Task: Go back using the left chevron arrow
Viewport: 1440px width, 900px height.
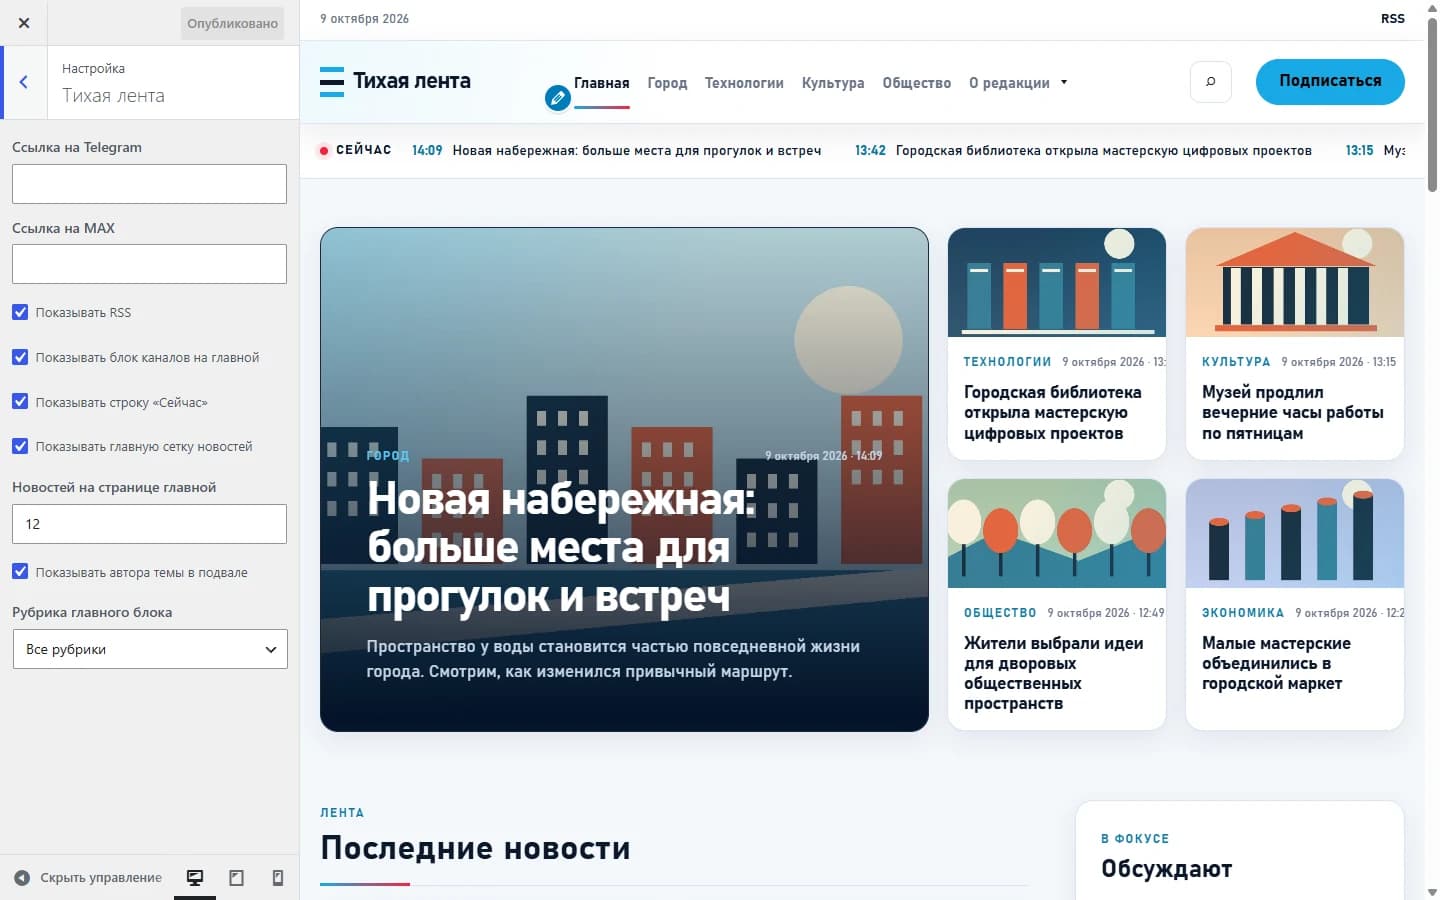Action: pyautogui.click(x=24, y=82)
